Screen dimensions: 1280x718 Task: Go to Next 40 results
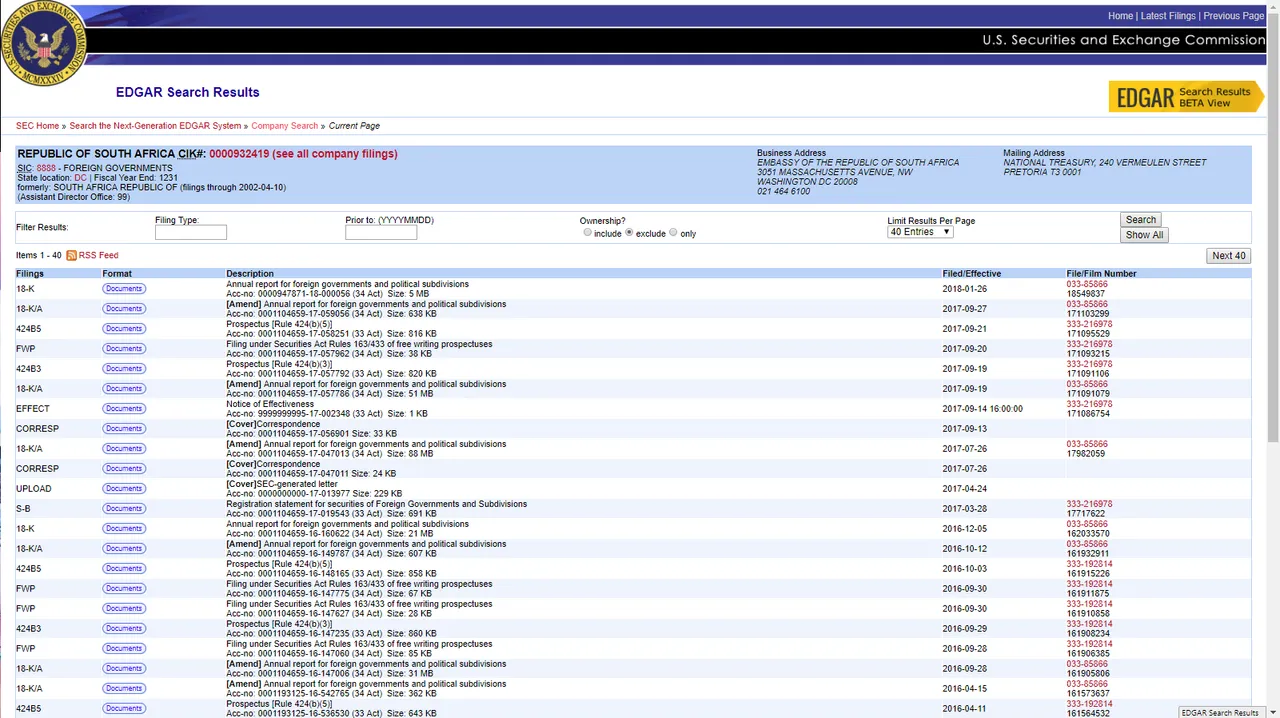1229,256
